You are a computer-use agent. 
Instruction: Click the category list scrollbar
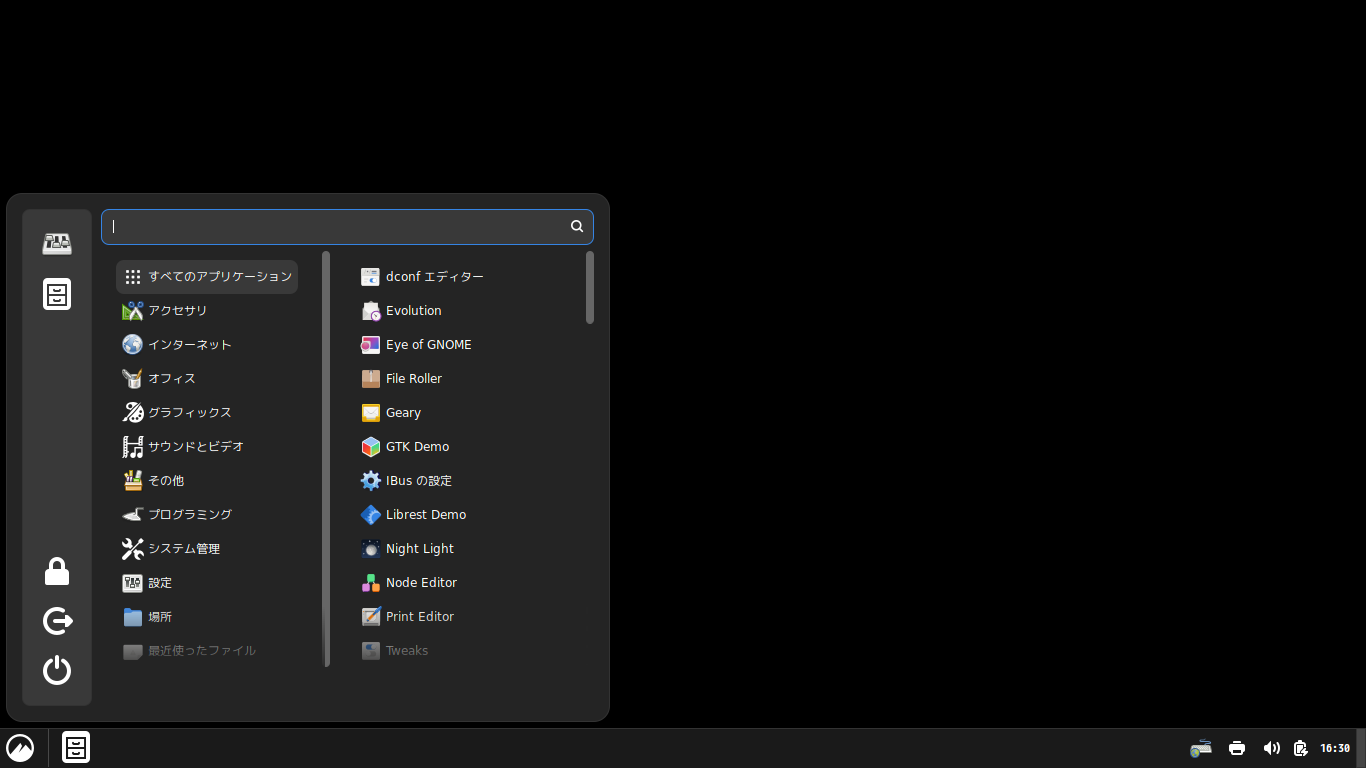(x=327, y=458)
